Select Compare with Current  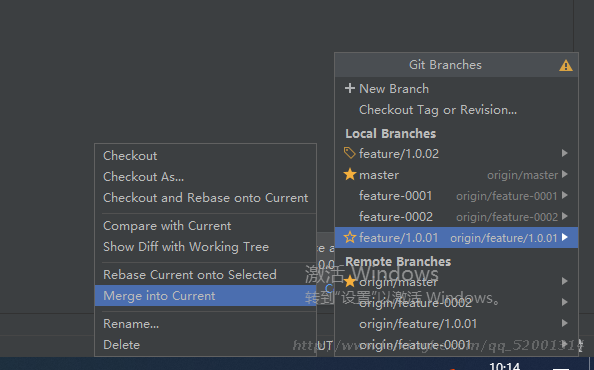coord(206,226)
